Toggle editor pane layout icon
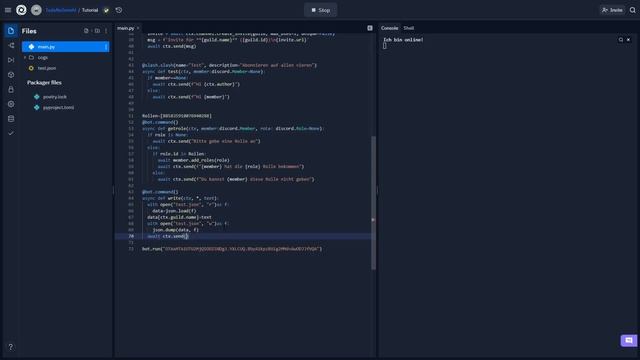Screen dimensions: 640x360 point(370,28)
